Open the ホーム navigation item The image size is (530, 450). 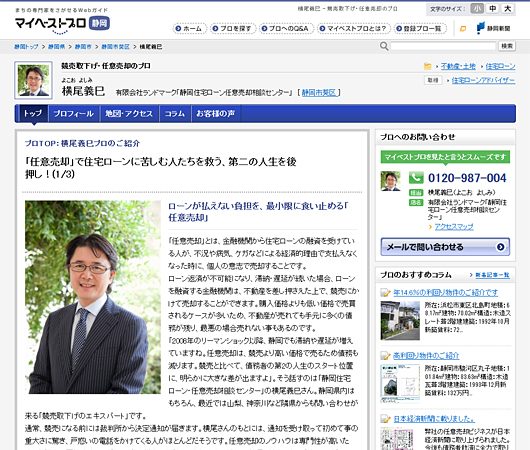[x=189, y=28]
